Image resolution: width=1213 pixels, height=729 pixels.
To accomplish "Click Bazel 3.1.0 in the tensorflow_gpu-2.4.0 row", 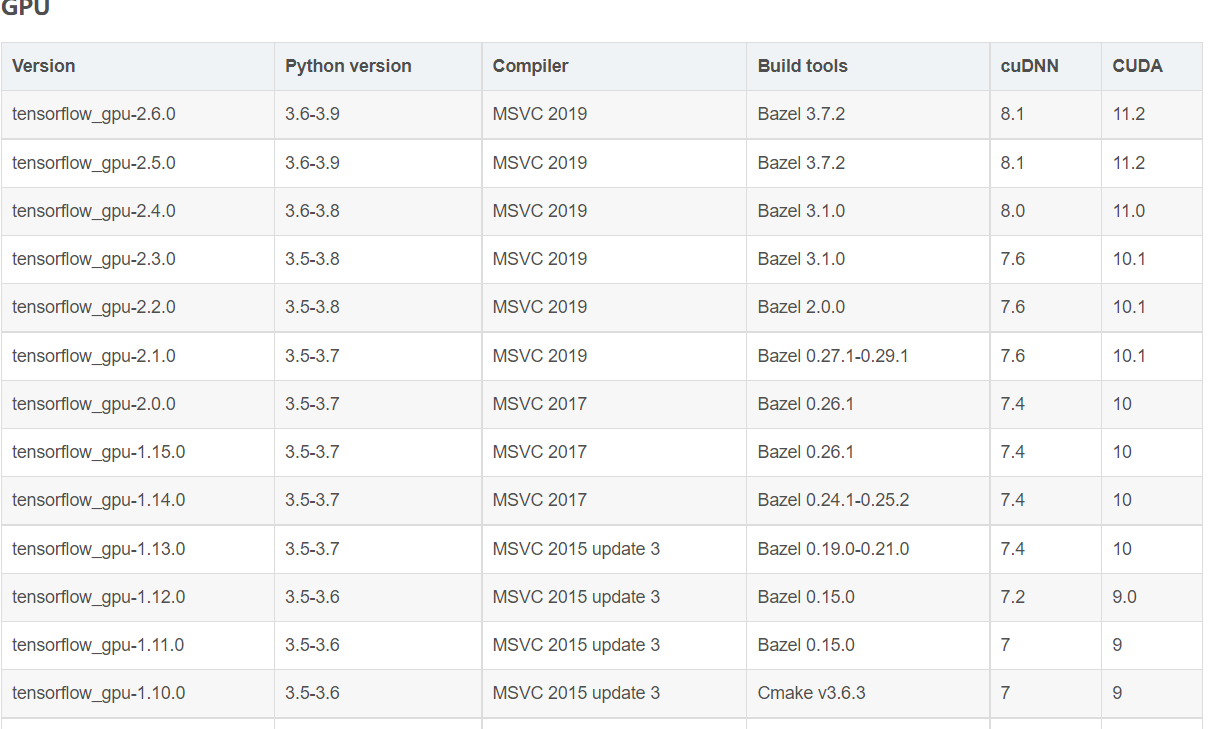I will point(868,211).
